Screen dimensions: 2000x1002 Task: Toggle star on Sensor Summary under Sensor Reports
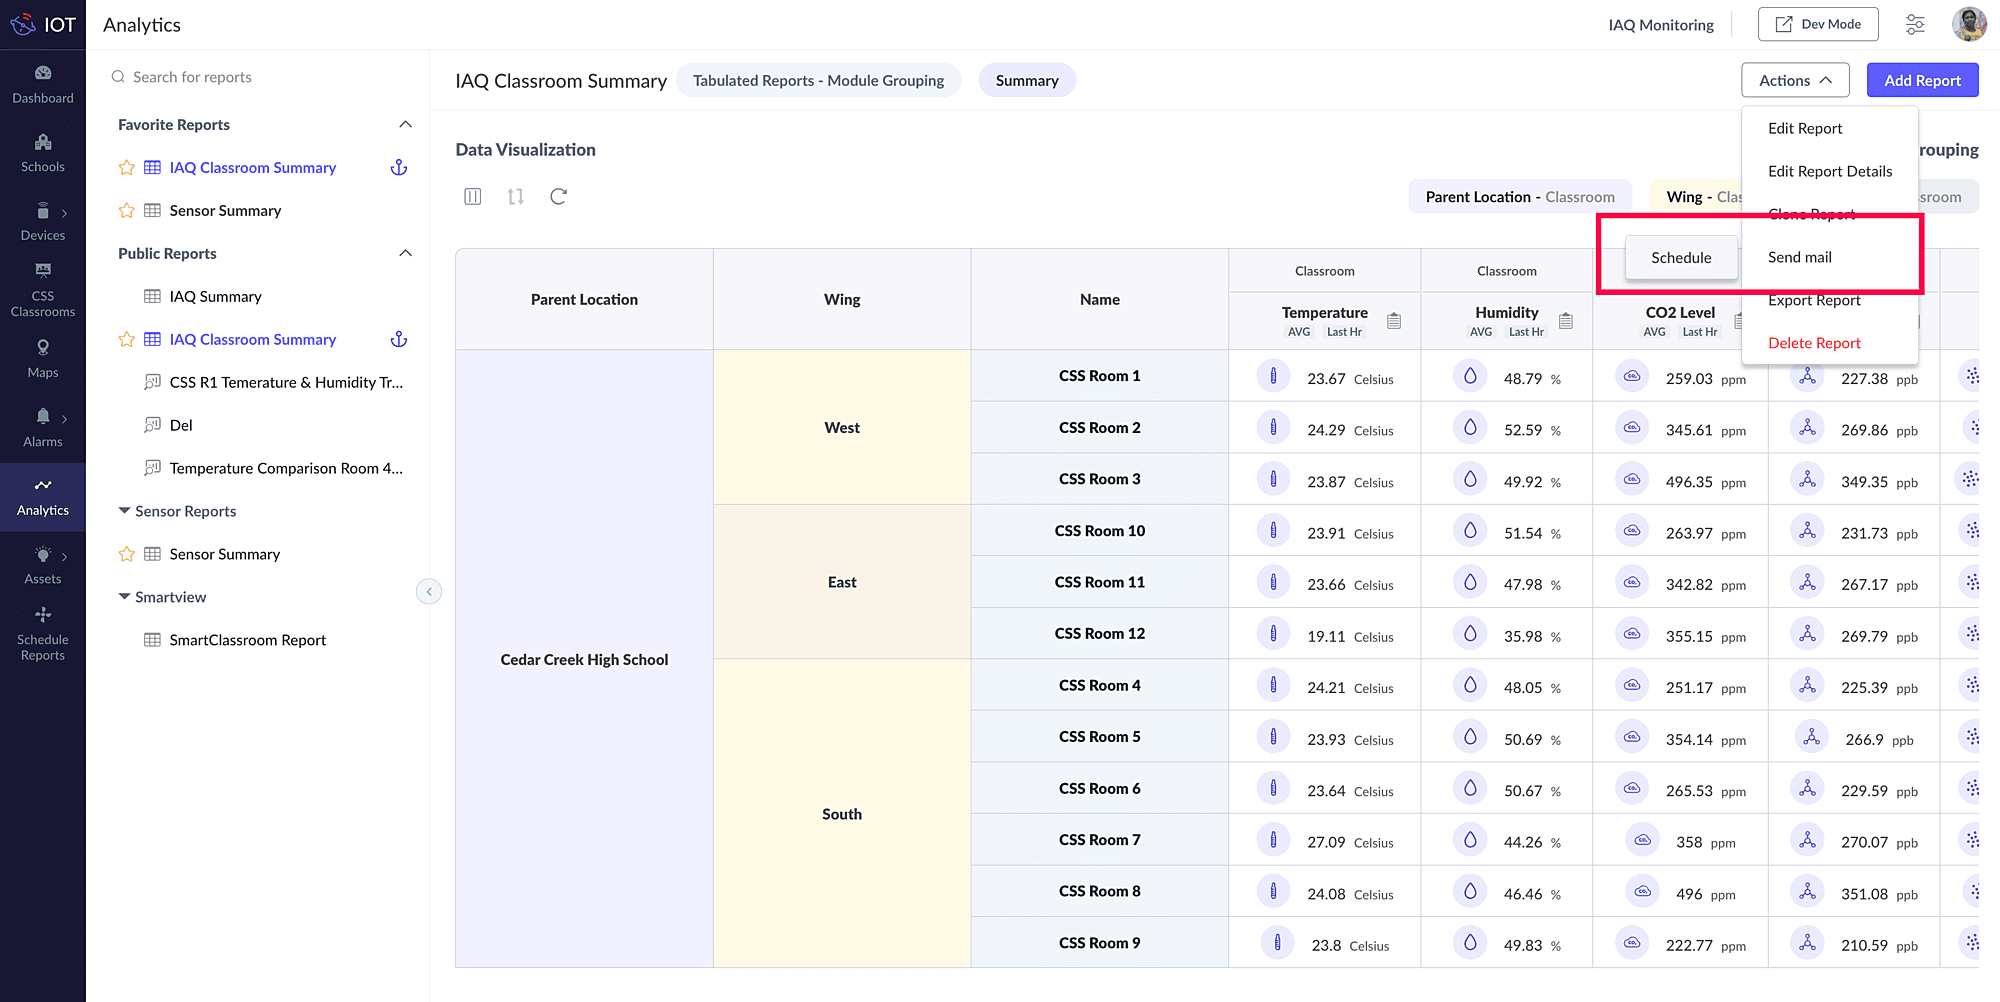(127, 554)
